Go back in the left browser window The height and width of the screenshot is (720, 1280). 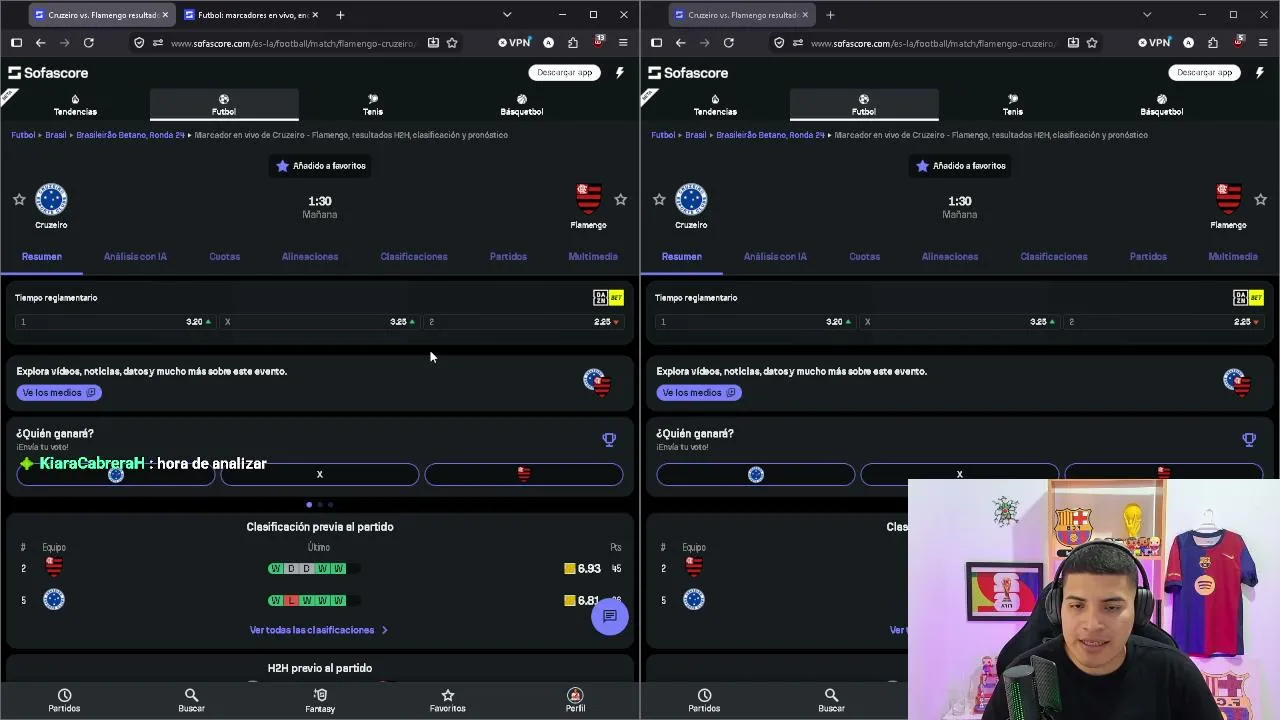40,43
